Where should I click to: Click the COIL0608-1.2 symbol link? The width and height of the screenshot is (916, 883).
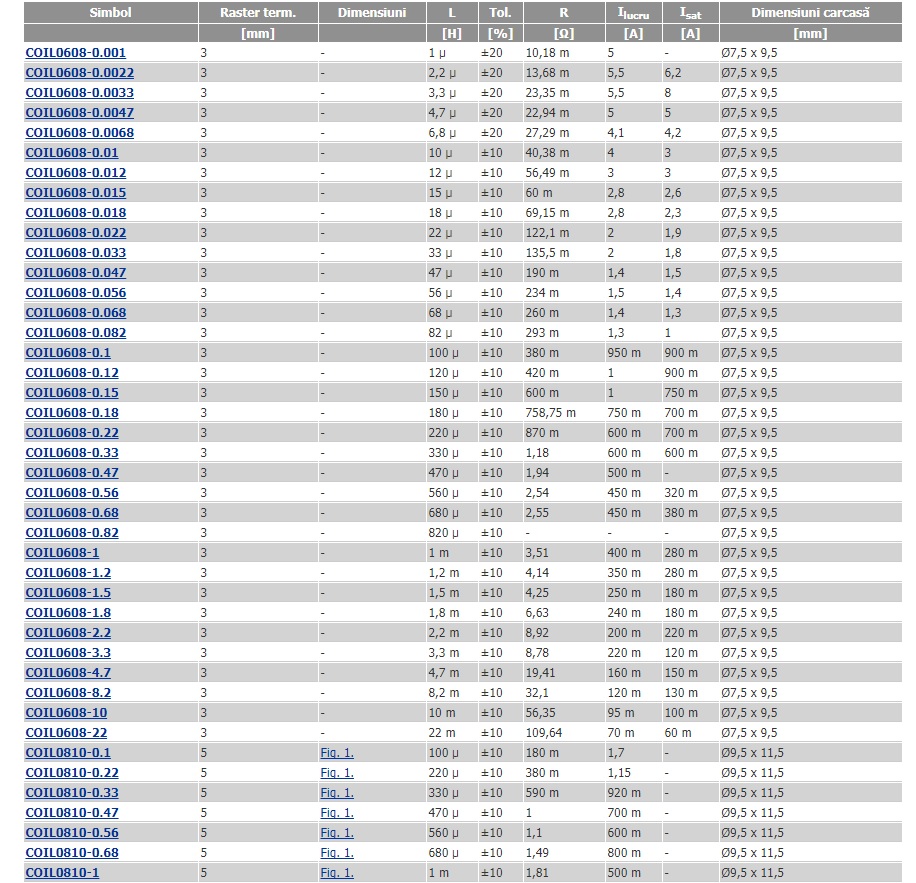click(68, 573)
